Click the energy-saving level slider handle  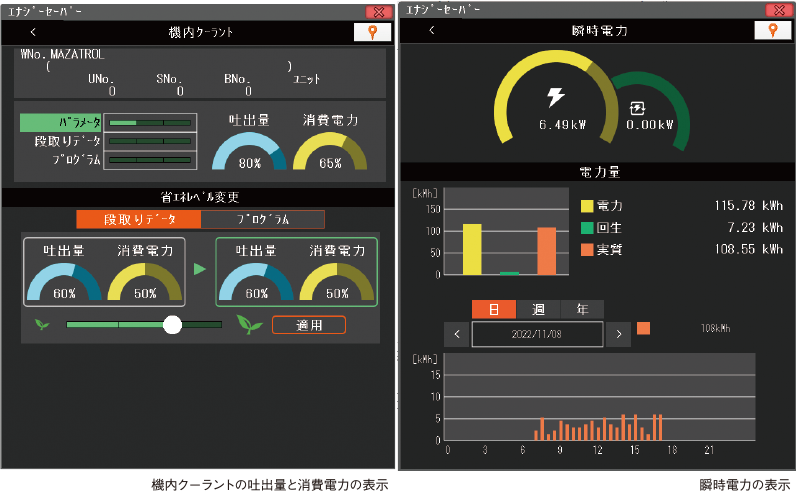pyautogui.click(x=172, y=324)
